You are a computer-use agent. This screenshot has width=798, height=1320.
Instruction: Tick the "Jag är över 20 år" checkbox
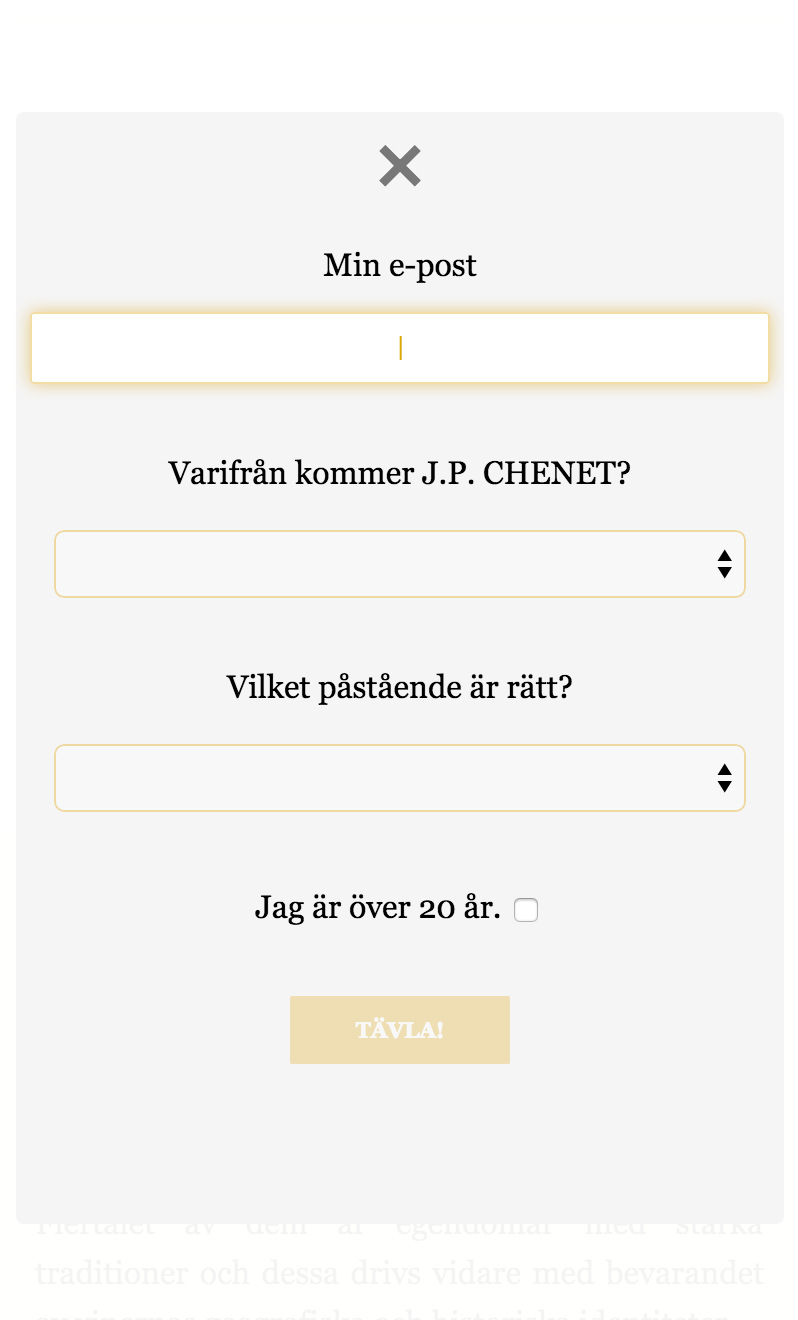point(526,910)
